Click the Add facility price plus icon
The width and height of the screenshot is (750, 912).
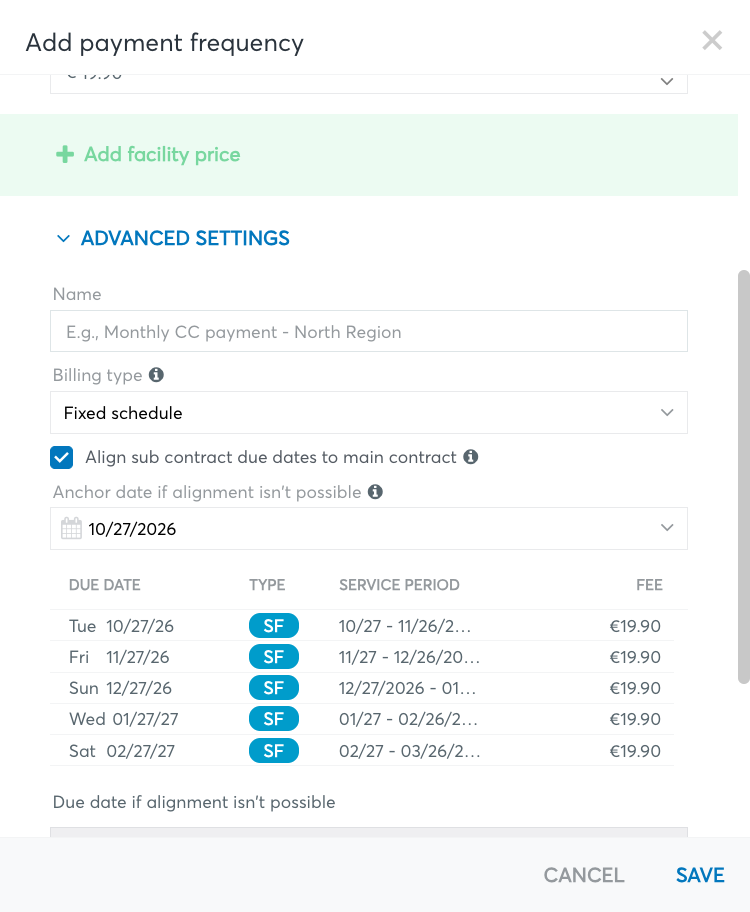point(65,155)
